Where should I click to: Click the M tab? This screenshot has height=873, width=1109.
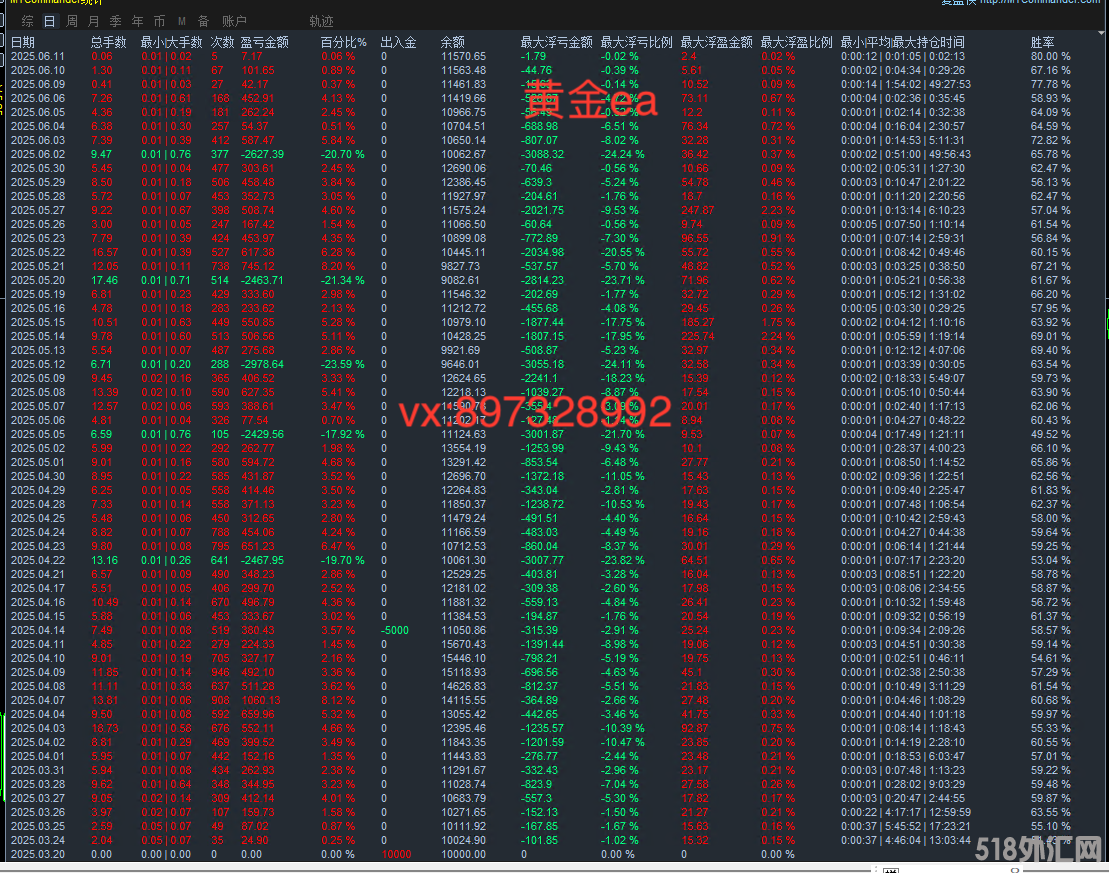[181, 21]
